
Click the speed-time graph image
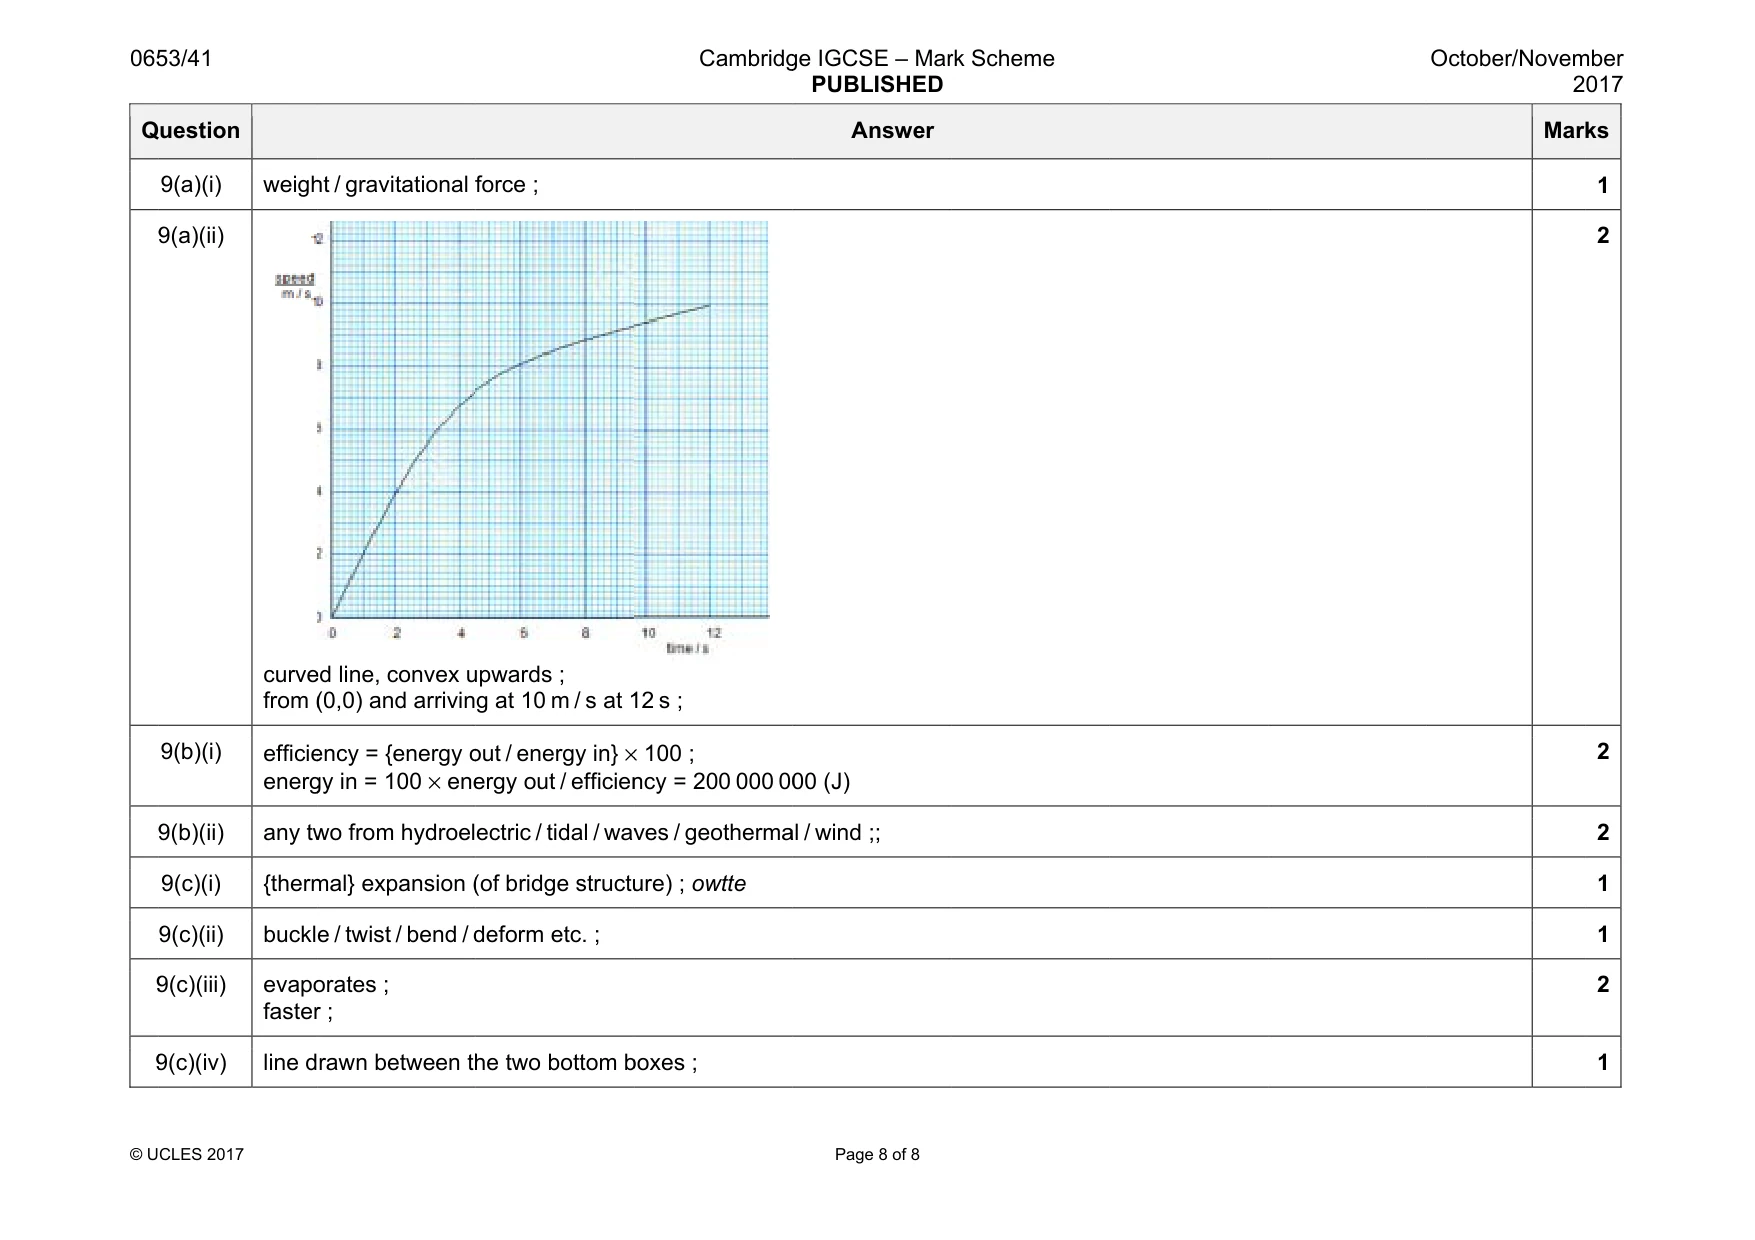(523, 437)
